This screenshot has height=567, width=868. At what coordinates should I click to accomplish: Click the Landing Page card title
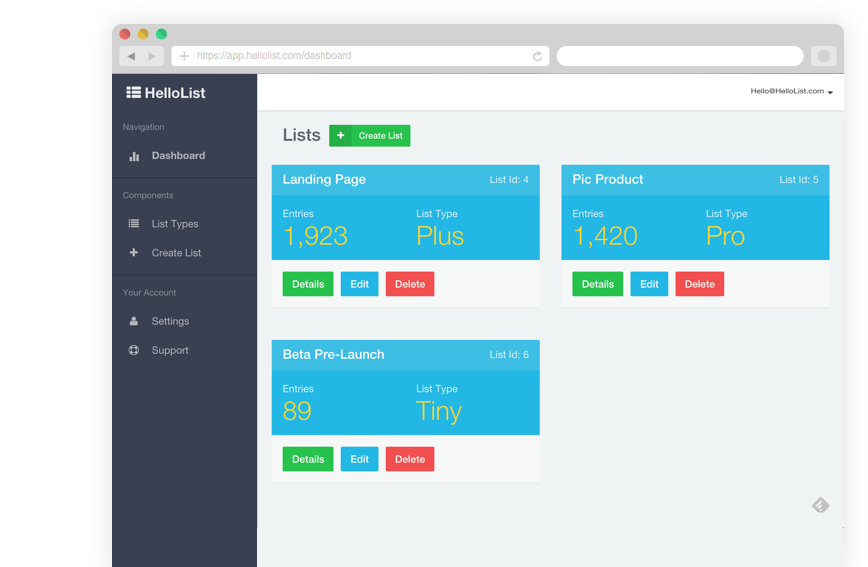(x=324, y=179)
